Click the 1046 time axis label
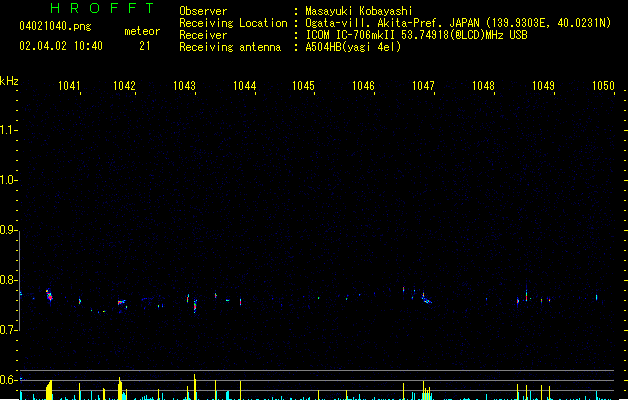 pyautogui.click(x=363, y=86)
